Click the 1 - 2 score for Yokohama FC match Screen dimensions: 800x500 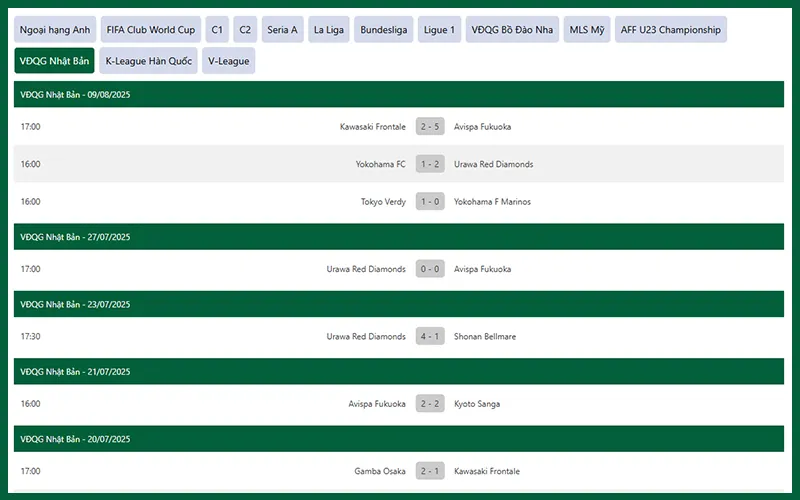430,164
